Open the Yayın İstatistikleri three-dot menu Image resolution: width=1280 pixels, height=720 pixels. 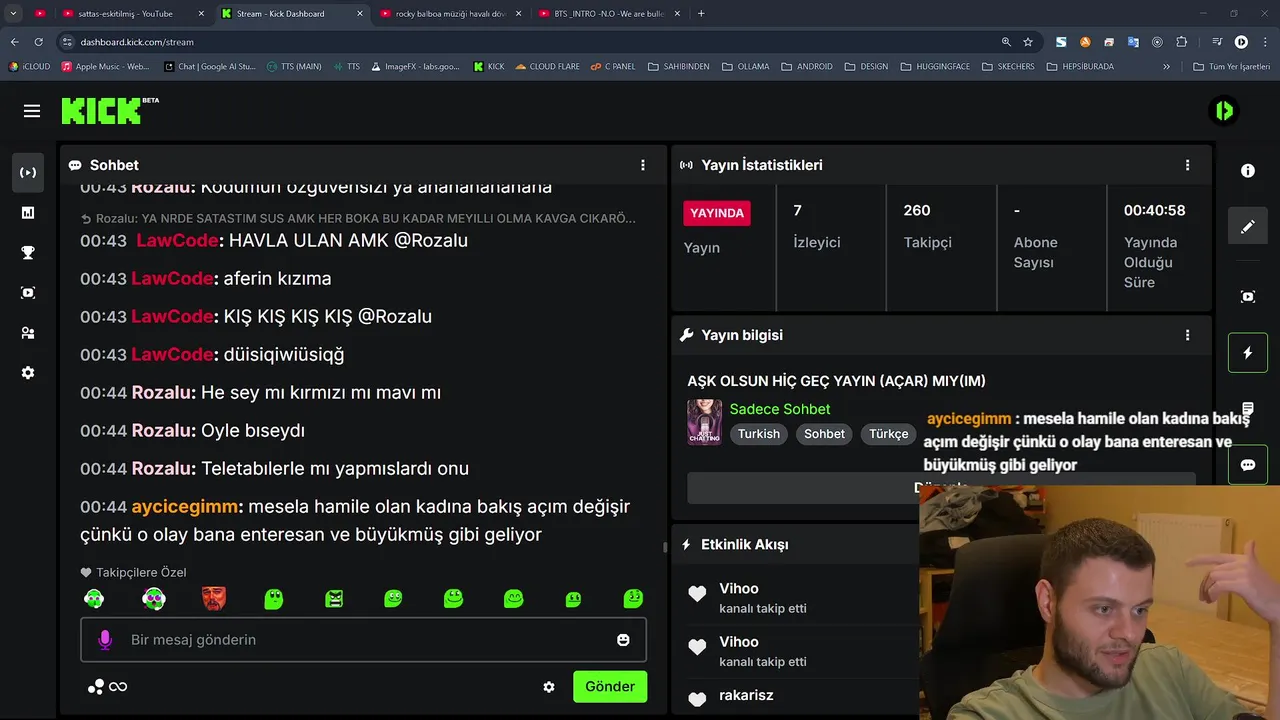(1187, 165)
